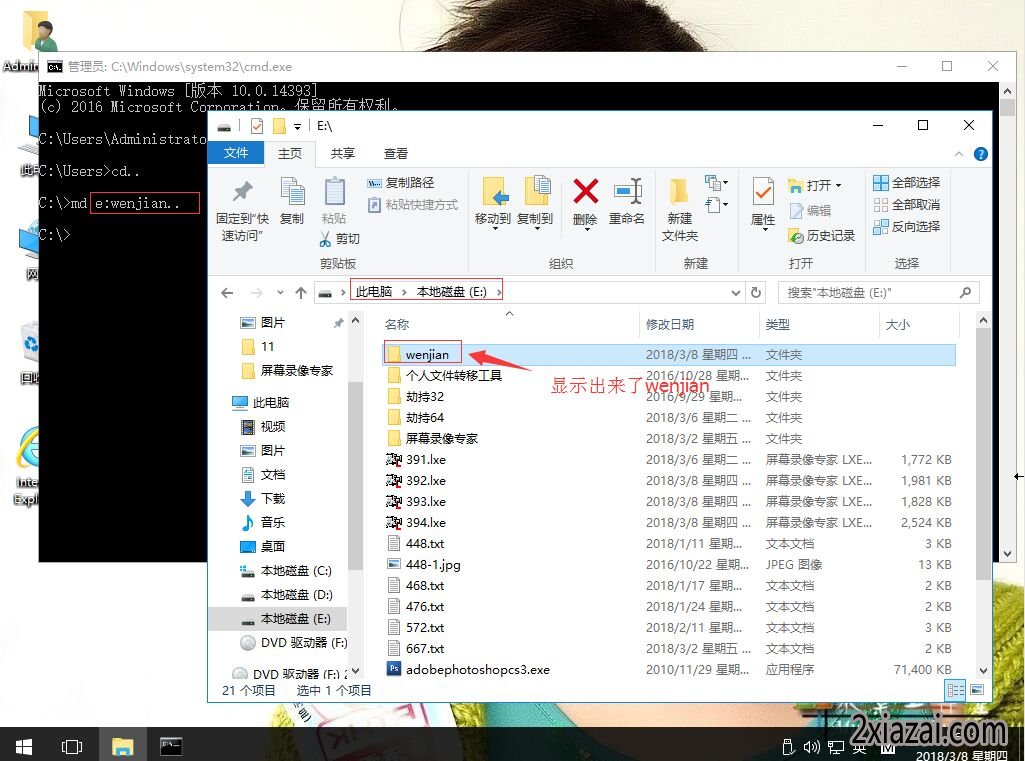Image resolution: width=1025 pixels, height=761 pixels.
Task: Open 属性 properties from the ribbon
Action: 763,191
